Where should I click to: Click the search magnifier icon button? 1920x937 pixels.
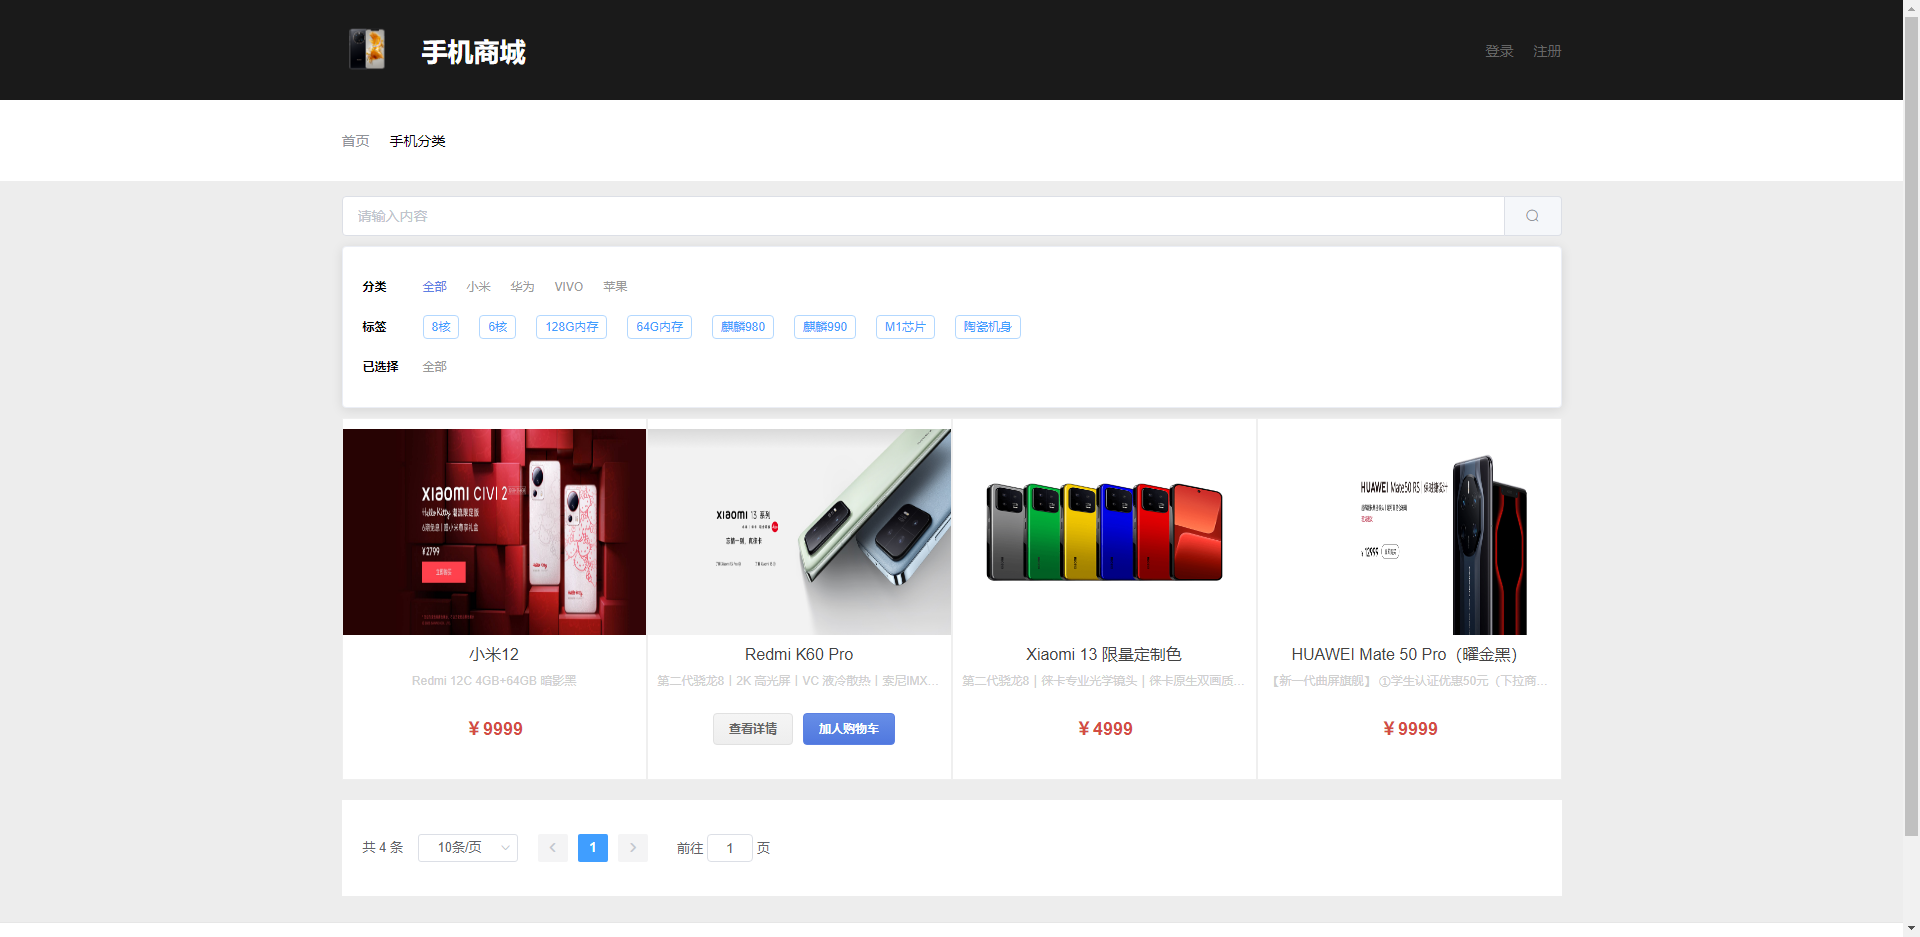click(1532, 216)
